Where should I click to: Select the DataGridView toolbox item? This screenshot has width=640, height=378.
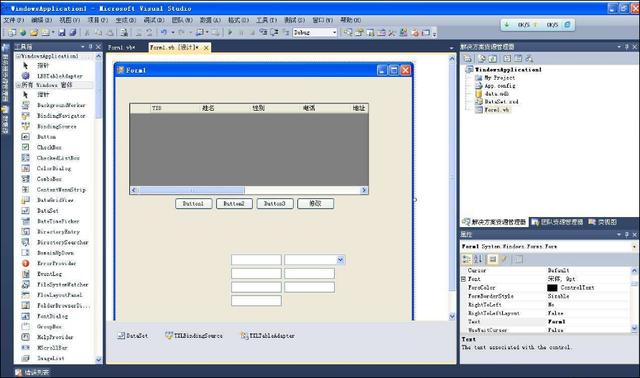click(56, 200)
